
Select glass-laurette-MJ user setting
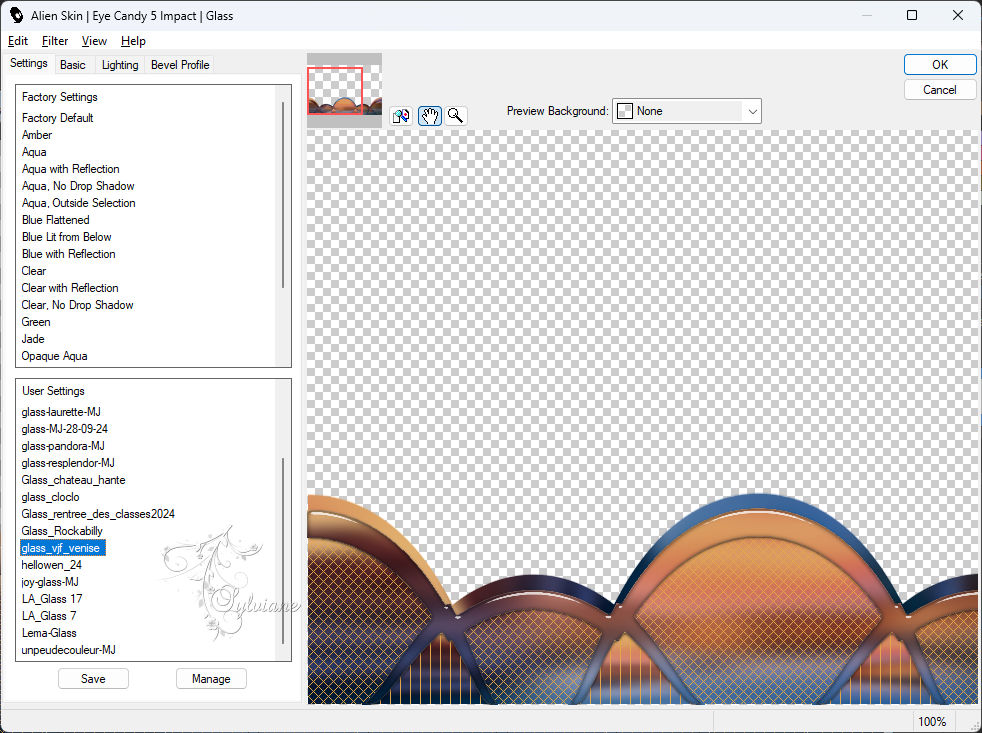[61, 412]
